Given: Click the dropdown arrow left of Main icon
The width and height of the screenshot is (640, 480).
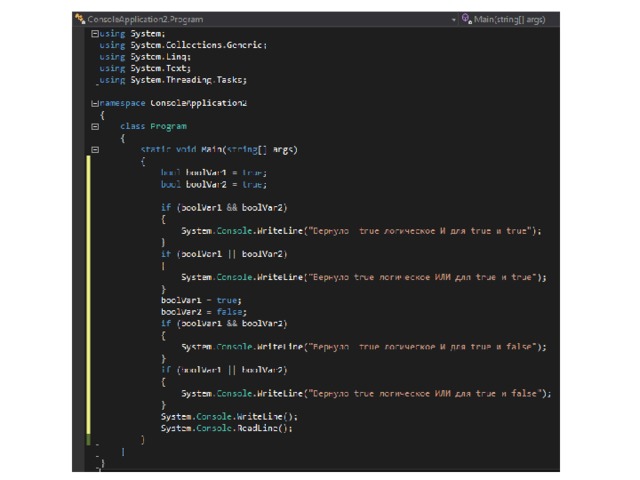Looking at the screenshot, I should tap(454, 19).
